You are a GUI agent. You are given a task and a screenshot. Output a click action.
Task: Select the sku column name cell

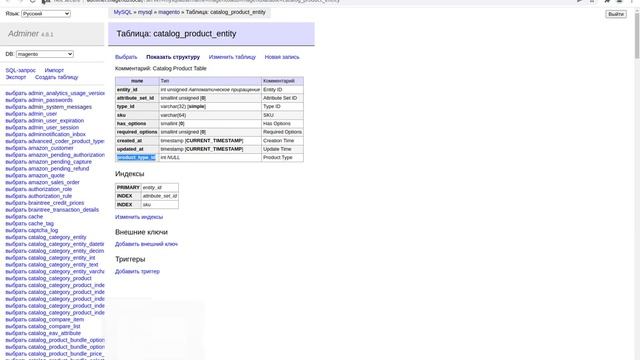pos(137,115)
